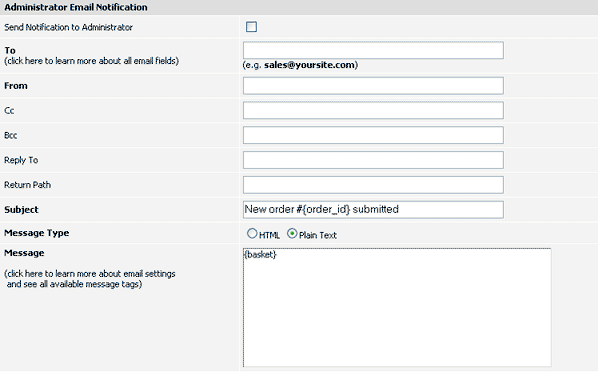
Task: Click the Return Path field
Action: (x=373, y=185)
